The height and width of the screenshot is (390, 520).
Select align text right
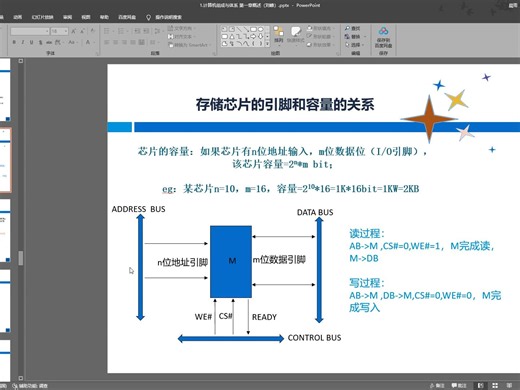[x=124, y=42]
